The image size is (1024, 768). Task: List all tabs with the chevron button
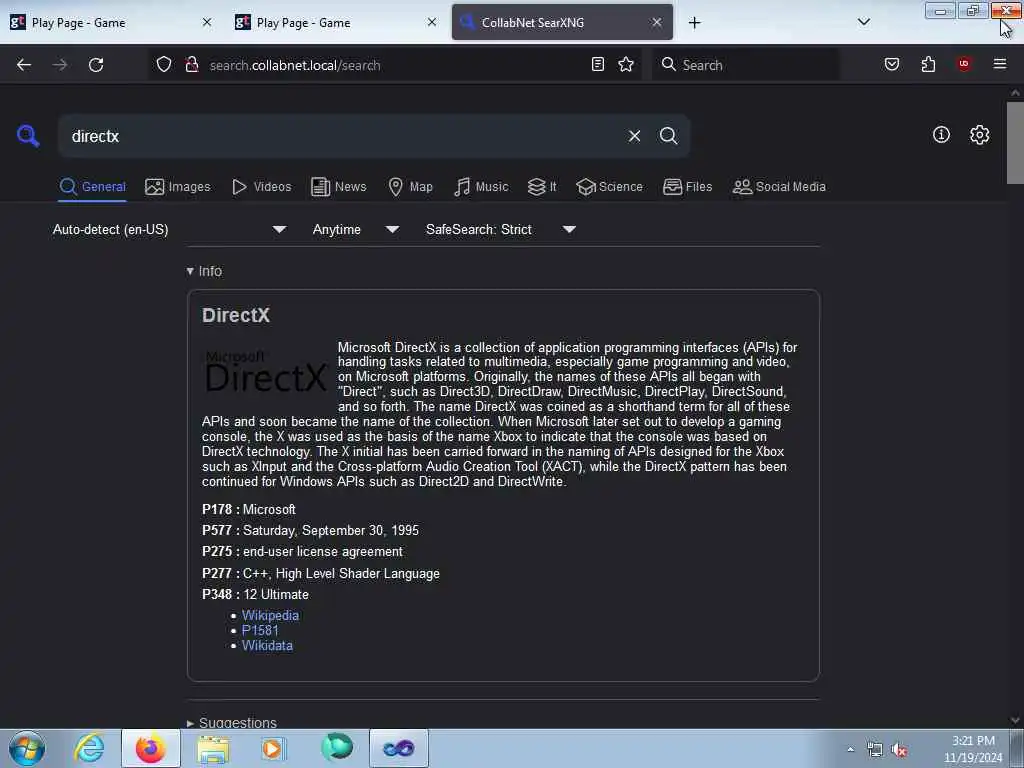[863, 22]
